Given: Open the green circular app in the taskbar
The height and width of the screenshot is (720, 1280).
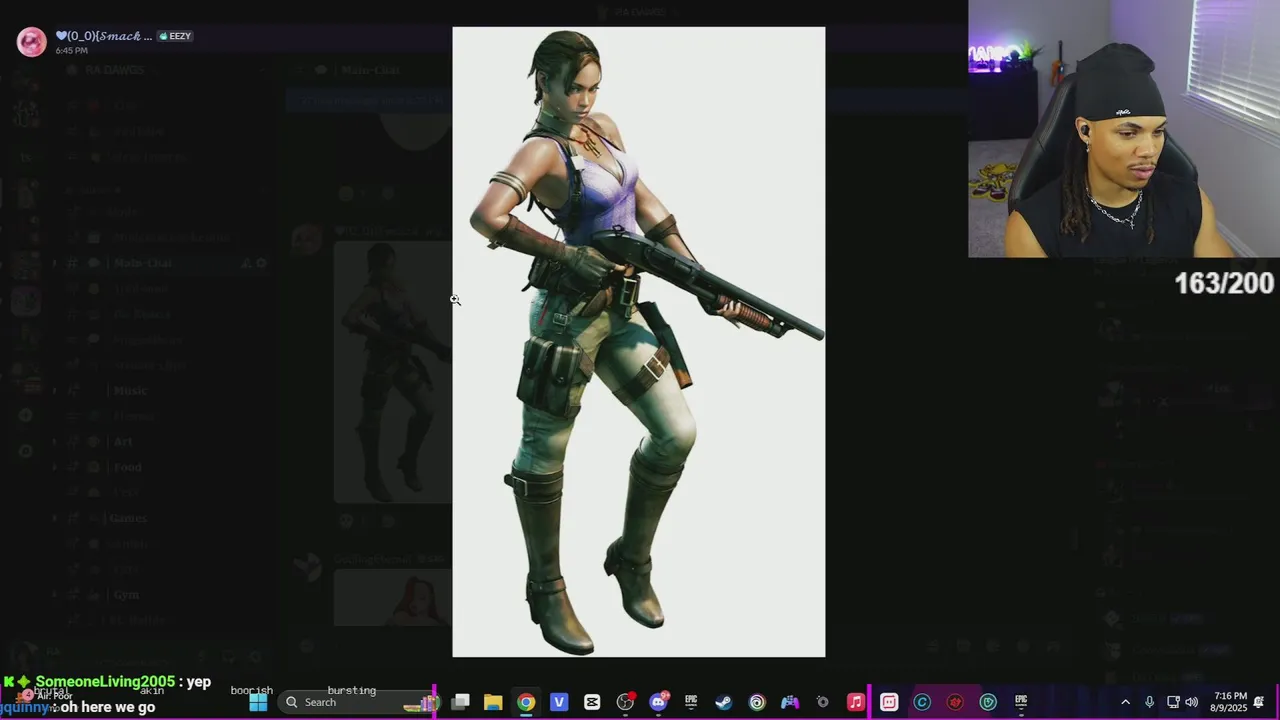Looking at the screenshot, I should click(988, 702).
